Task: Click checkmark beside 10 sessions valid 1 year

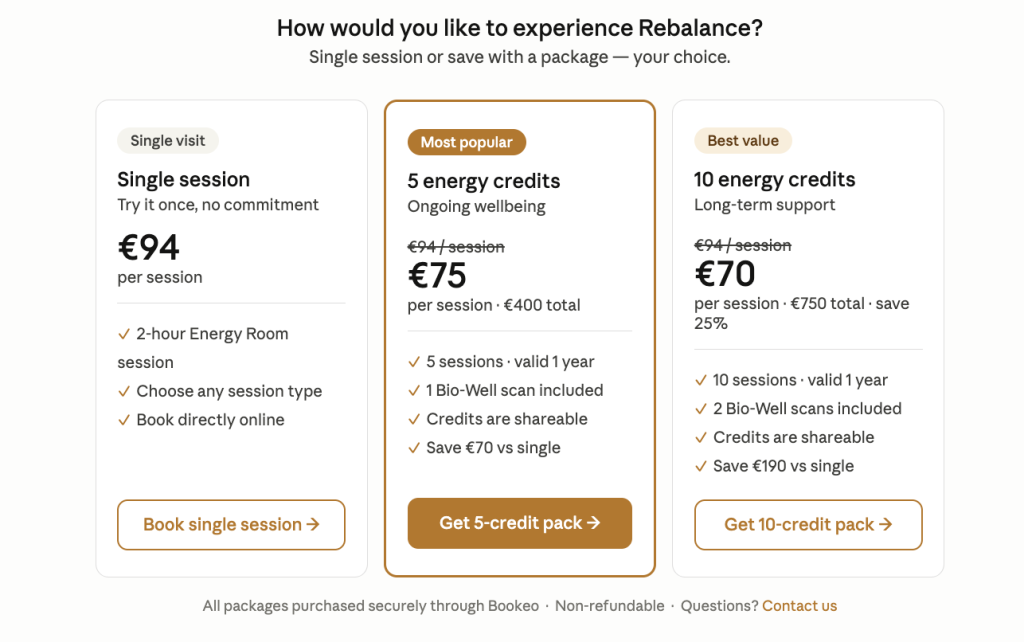Action: click(x=701, y=380)
